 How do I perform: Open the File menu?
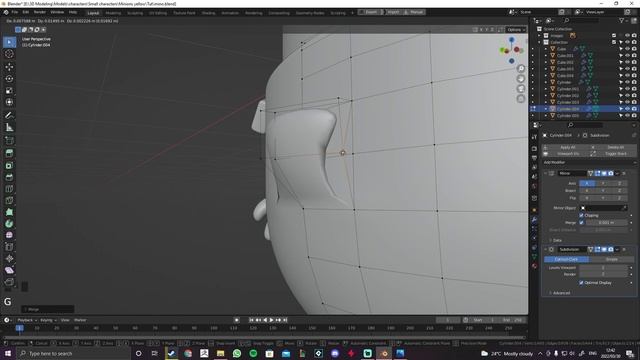click(15, 12)
